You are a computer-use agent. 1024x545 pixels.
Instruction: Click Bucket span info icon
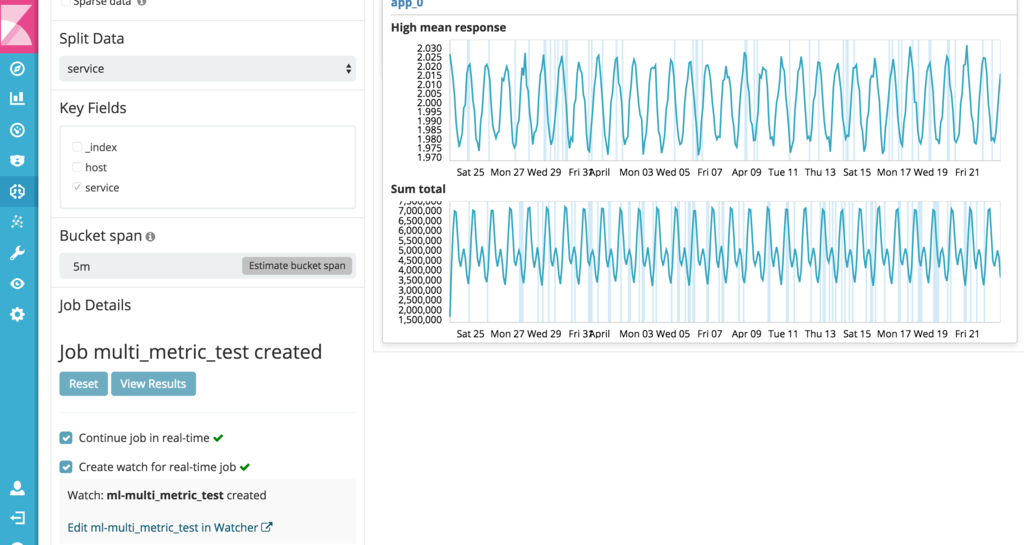150,237
